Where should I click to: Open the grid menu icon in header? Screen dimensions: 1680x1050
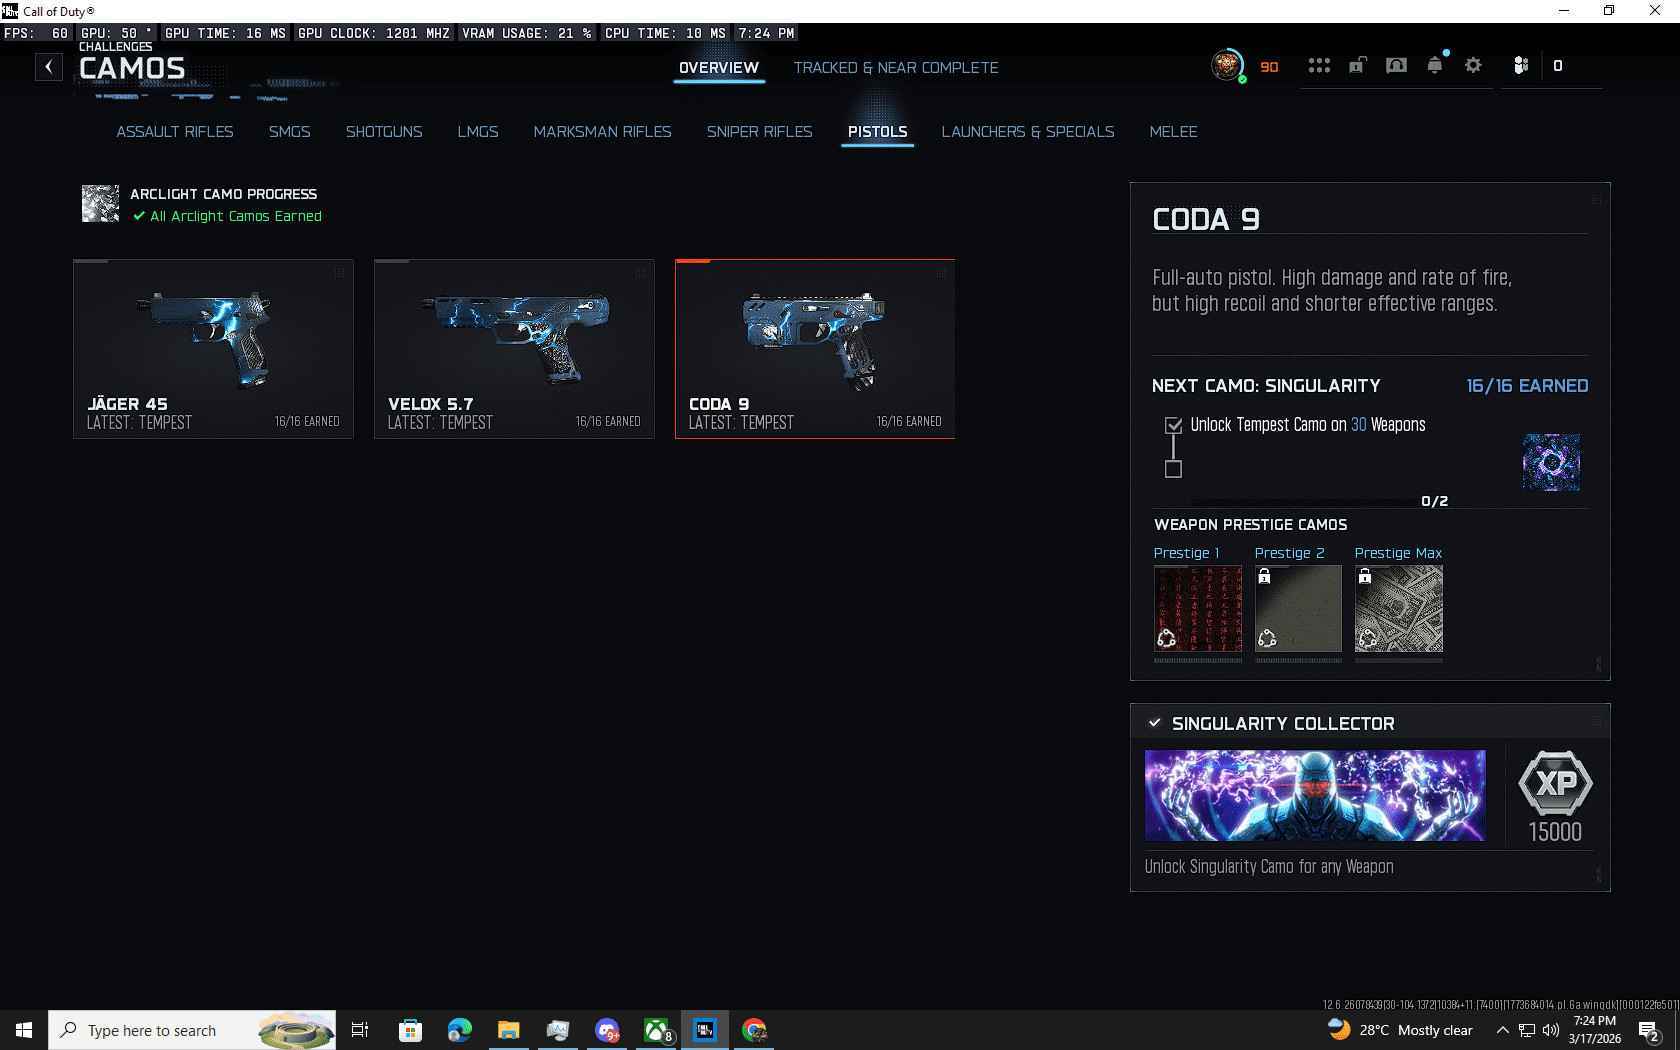pyautogui.click(x=1319, y=66)
